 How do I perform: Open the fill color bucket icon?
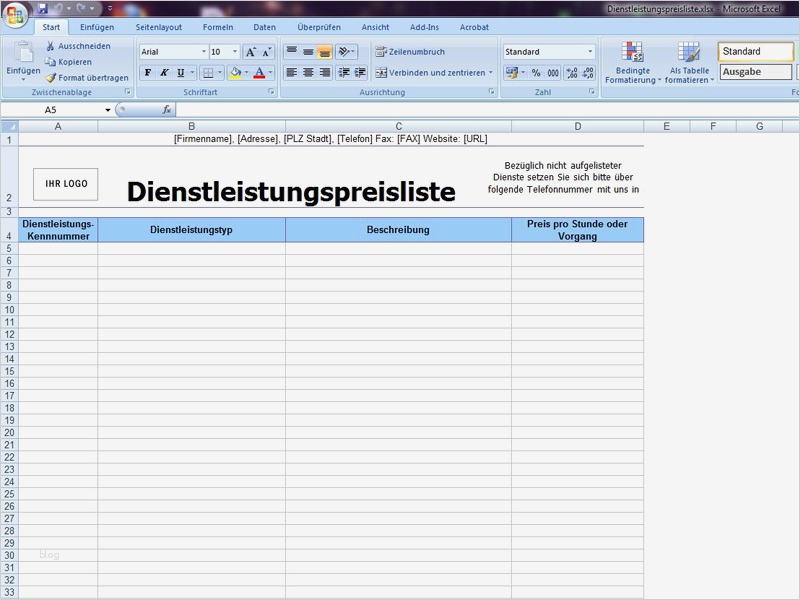pos(235,72)
